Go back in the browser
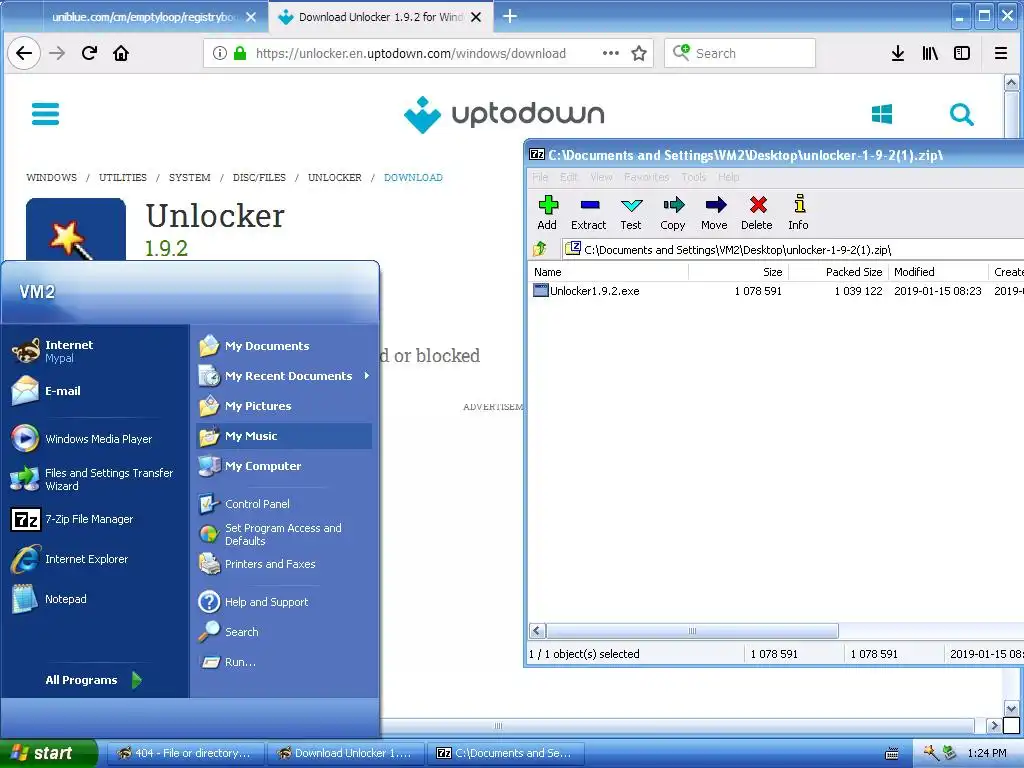 pyautogui.click(x=24, y=53)
